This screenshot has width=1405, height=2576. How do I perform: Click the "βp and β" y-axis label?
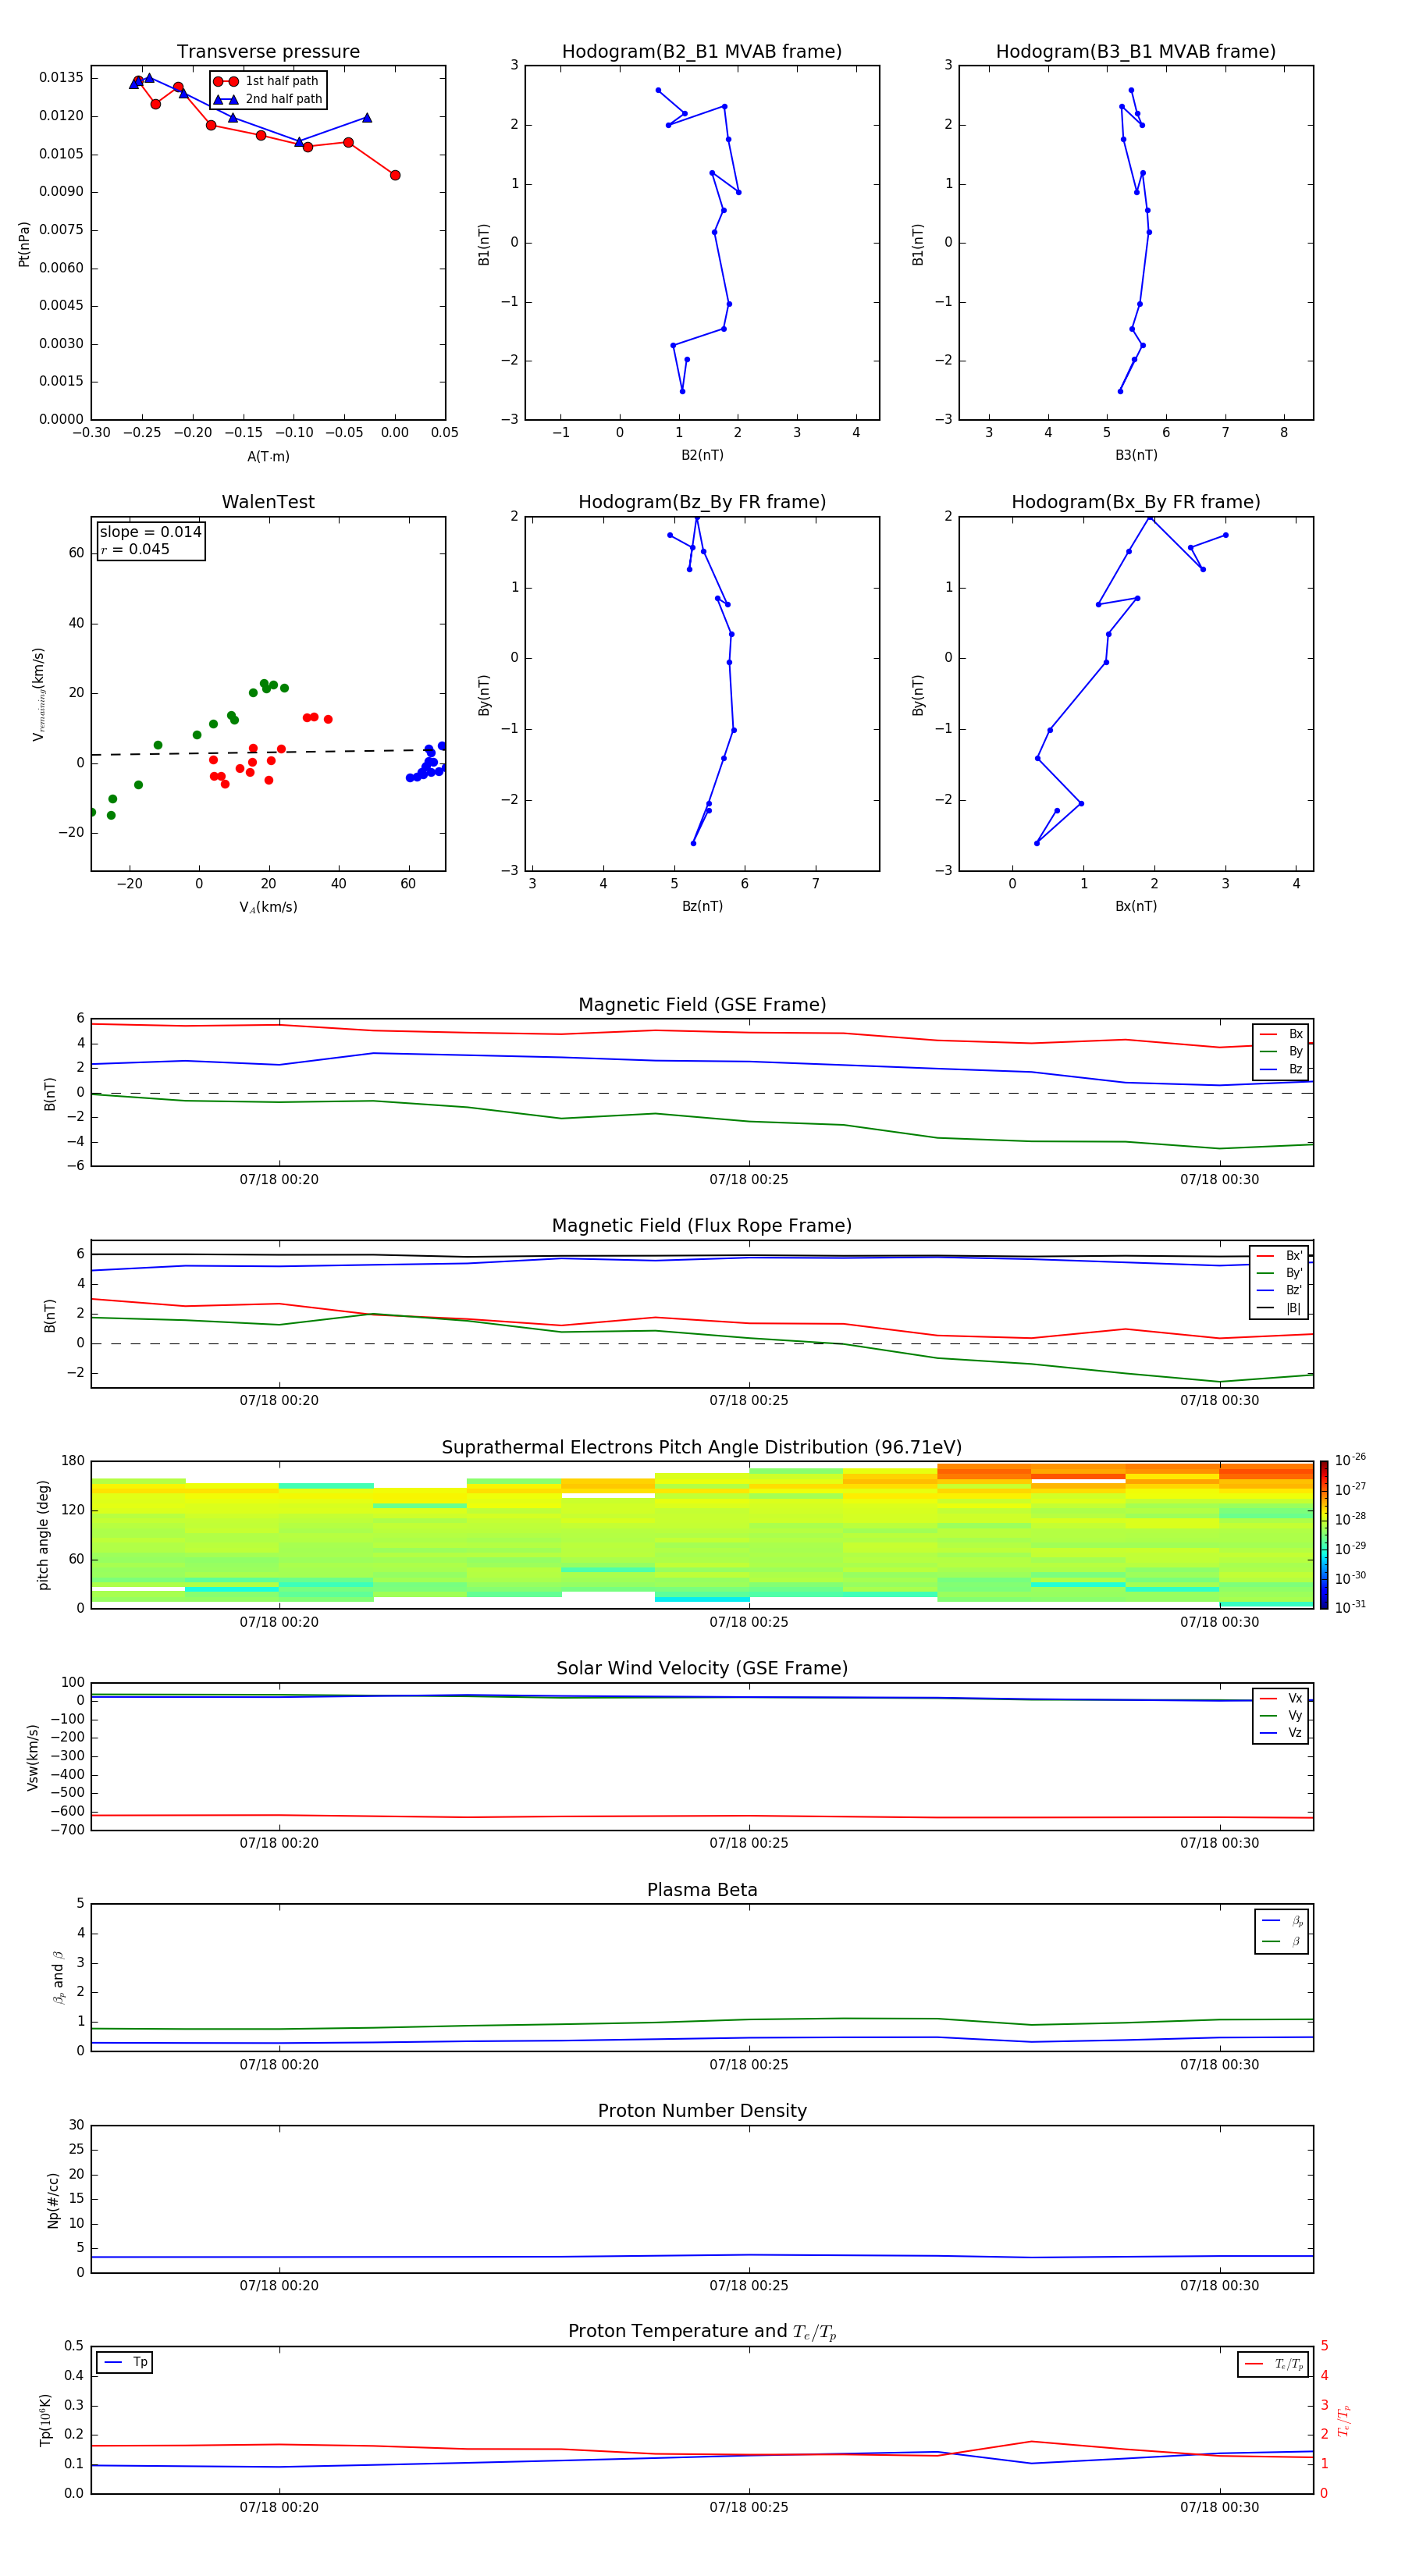(x=58, y=1977)
